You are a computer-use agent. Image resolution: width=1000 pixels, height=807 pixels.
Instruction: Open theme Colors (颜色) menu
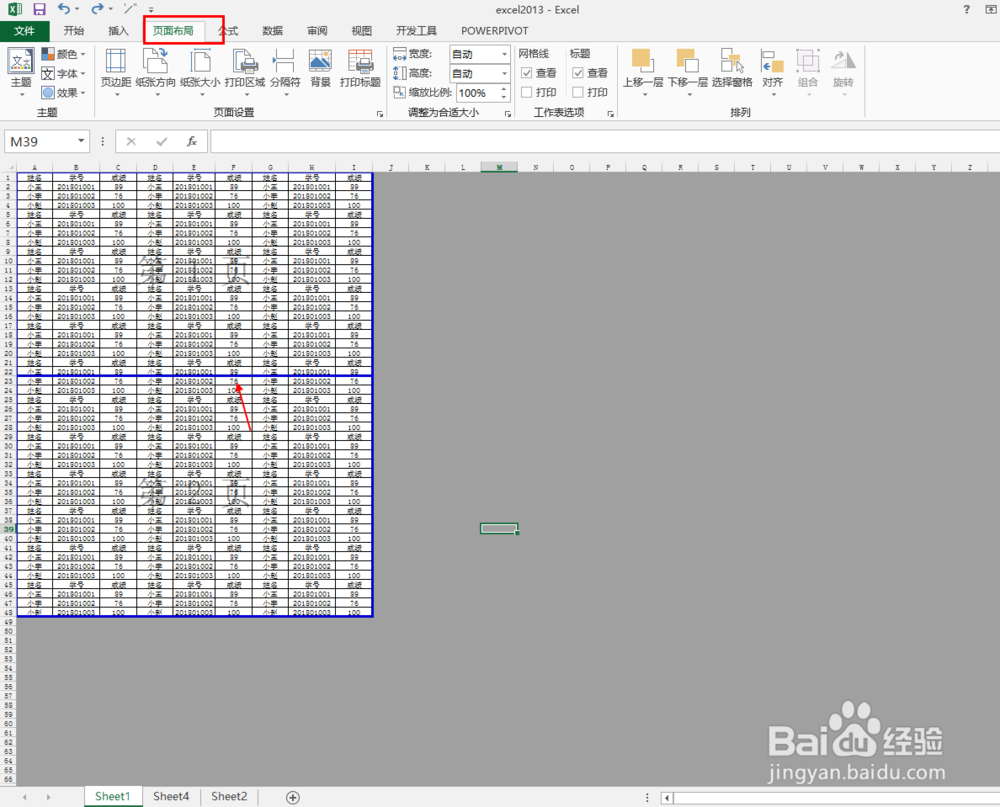63,54
